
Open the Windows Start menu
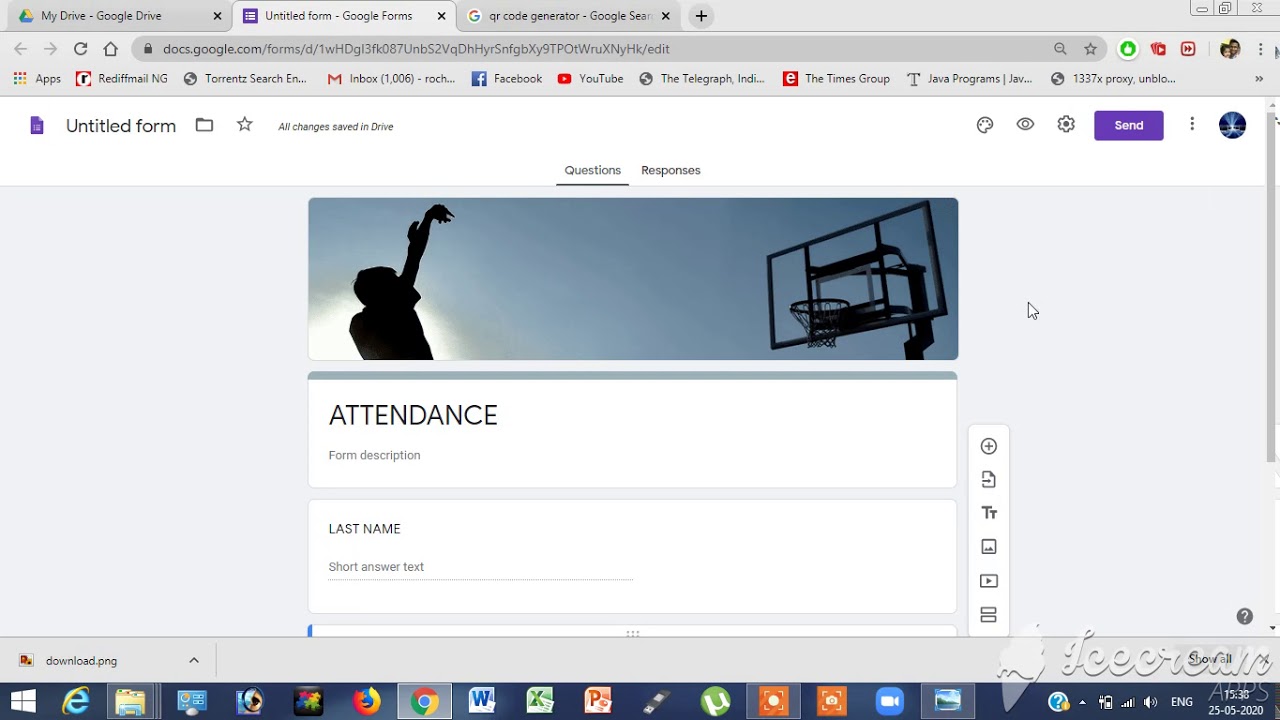click(x=23, y=702)
